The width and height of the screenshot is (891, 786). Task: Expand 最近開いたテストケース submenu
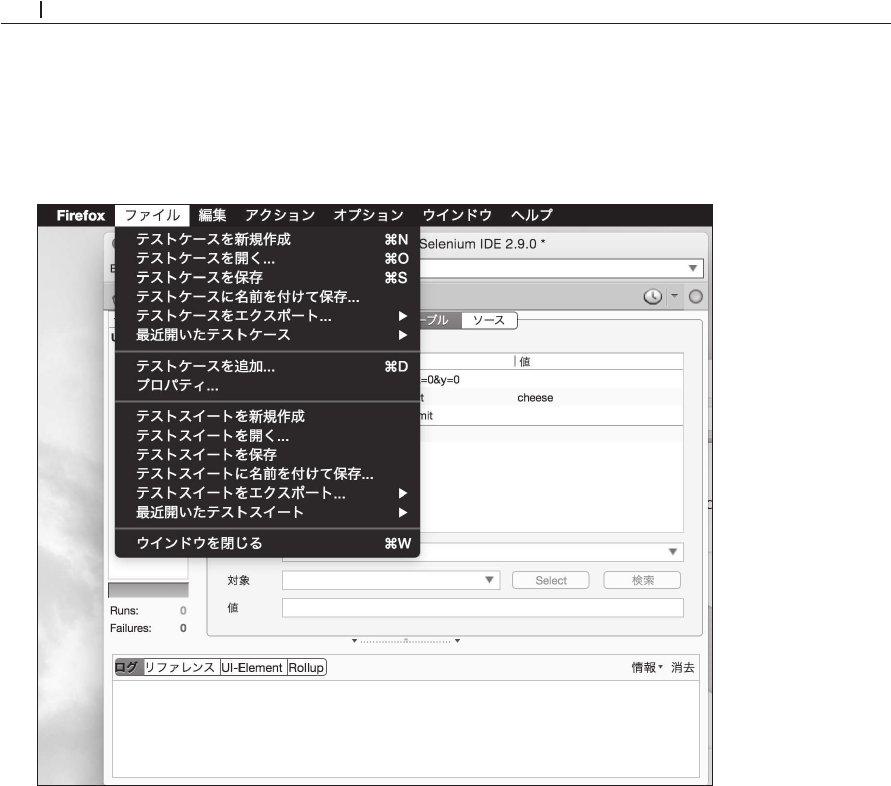[x=267, y=335]
